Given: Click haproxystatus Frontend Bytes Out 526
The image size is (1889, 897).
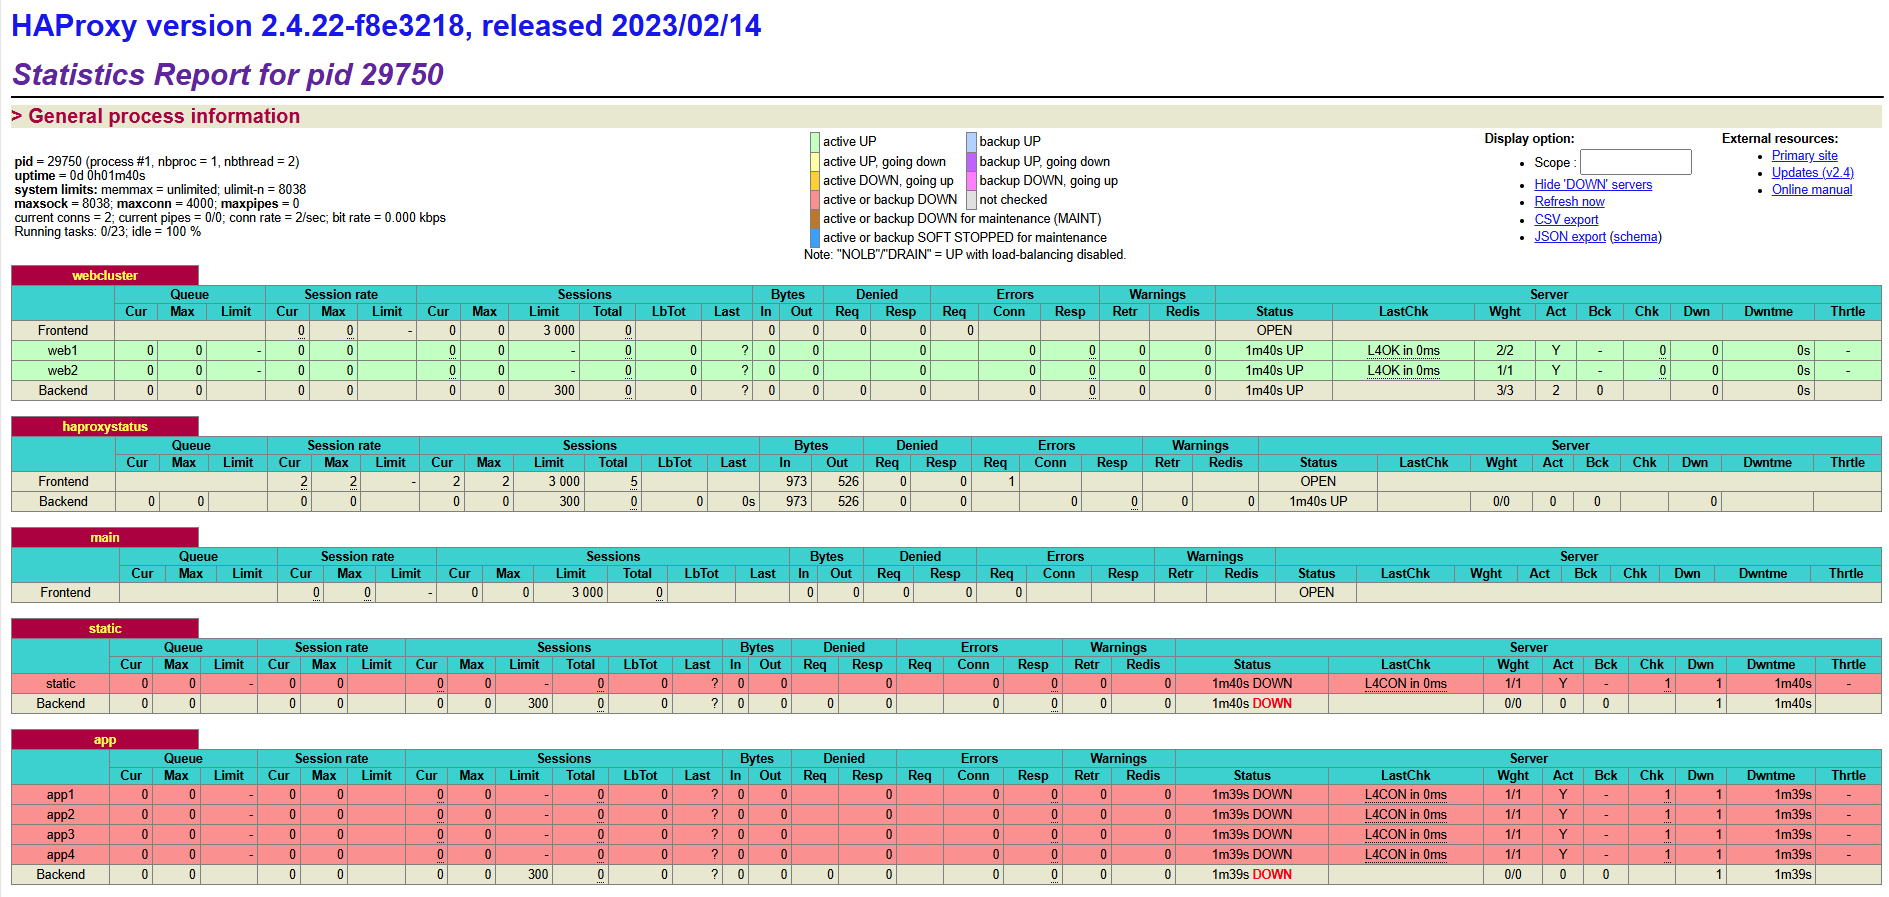Looking at the screenshot, I should click(848, 481).
